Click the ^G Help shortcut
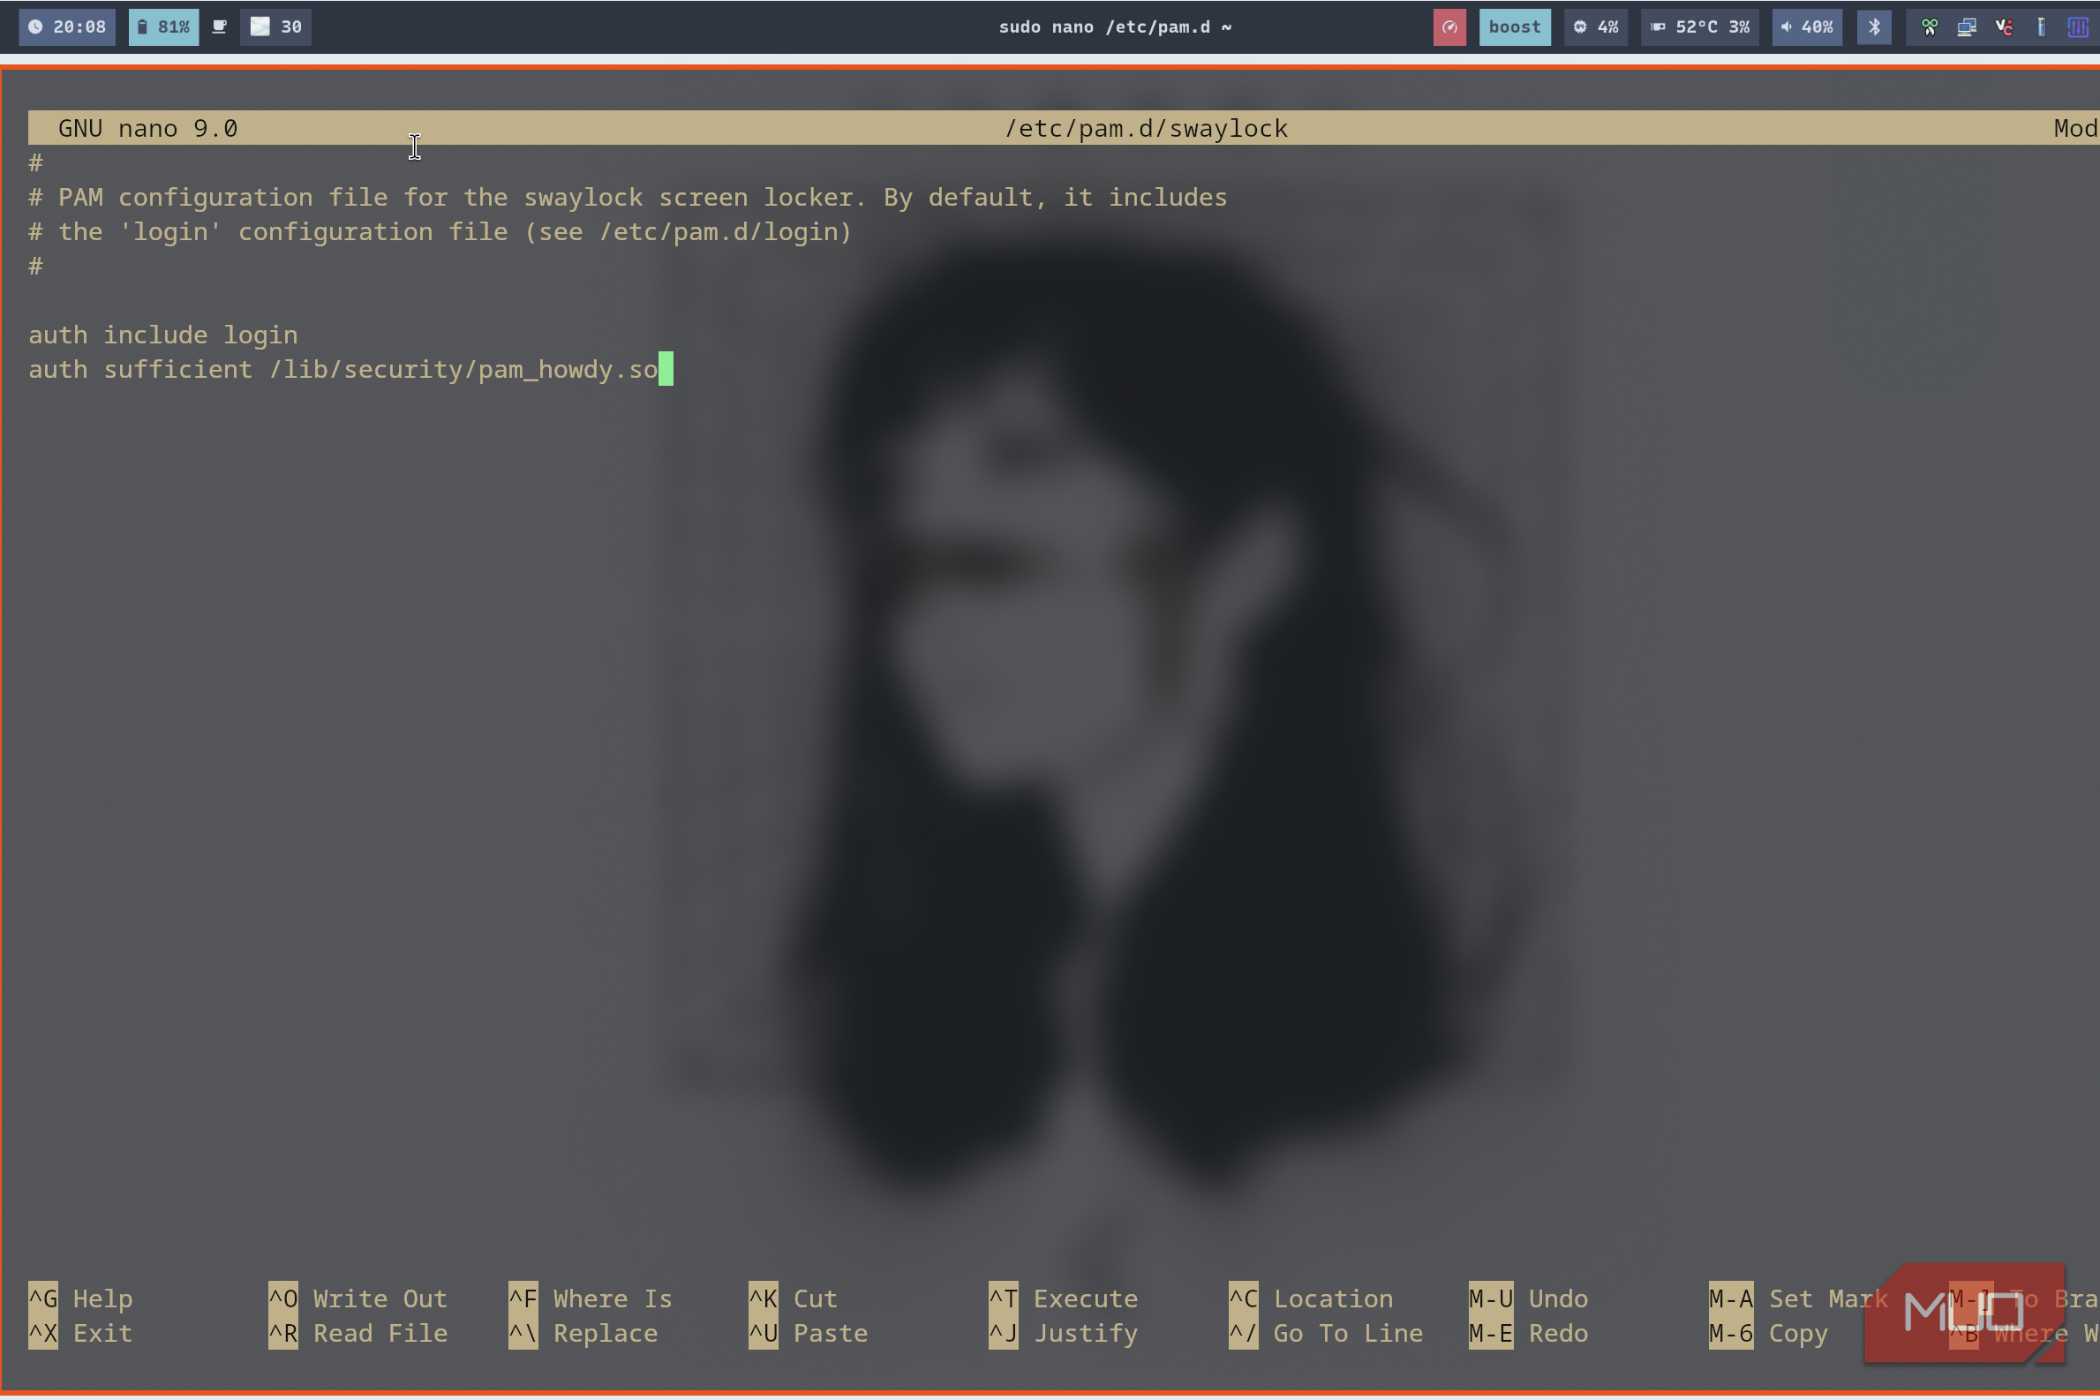2100x1400 pixels. (80, 1299)
